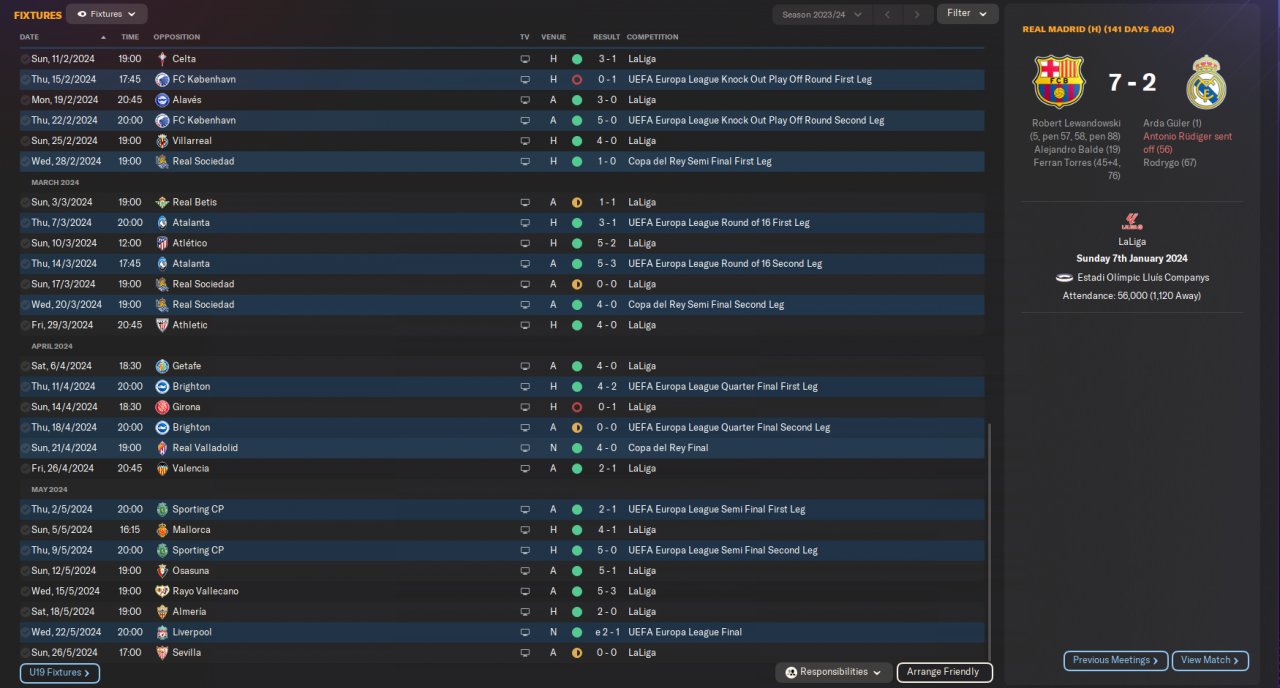The image size is (1280, 688).
Task: Sort by the Venue column header
Action: point(553,37)
